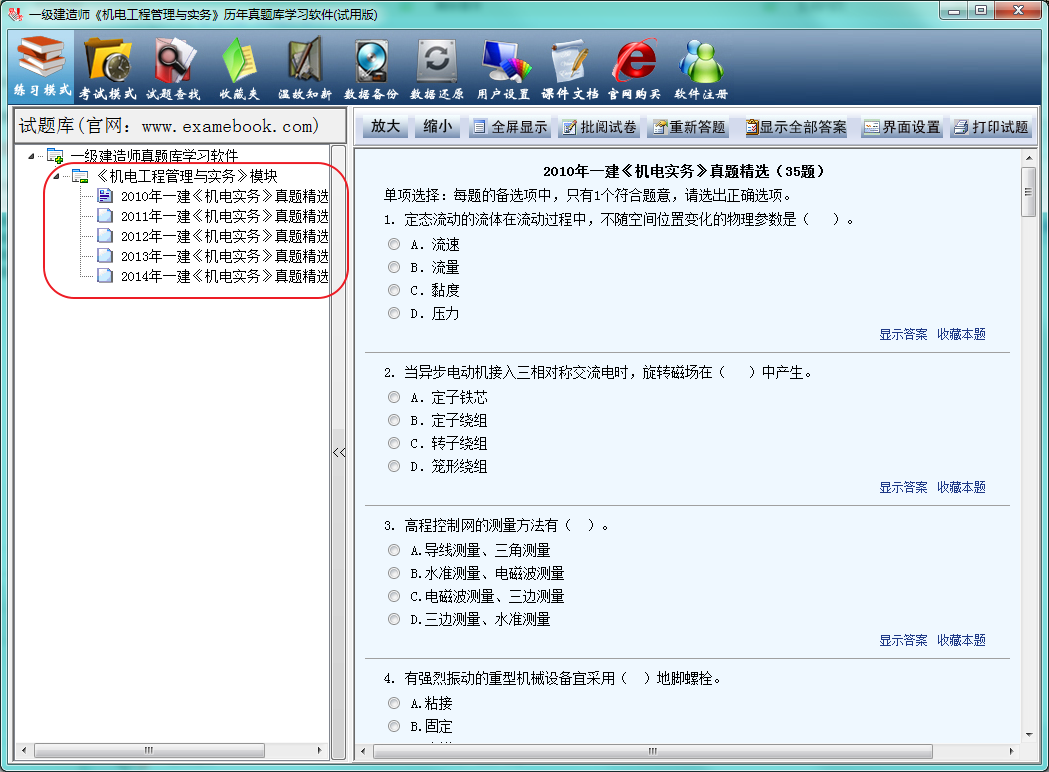Click 收藏本题 link for question 3
The width and height of the screenshot is (1049, 772).
[x=961, y=640]
